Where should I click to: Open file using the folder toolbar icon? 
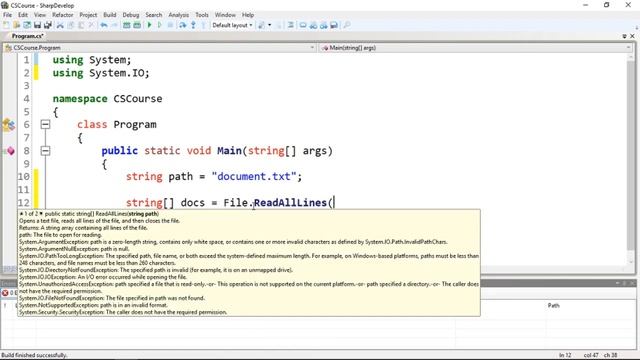(x=16, y=25)
